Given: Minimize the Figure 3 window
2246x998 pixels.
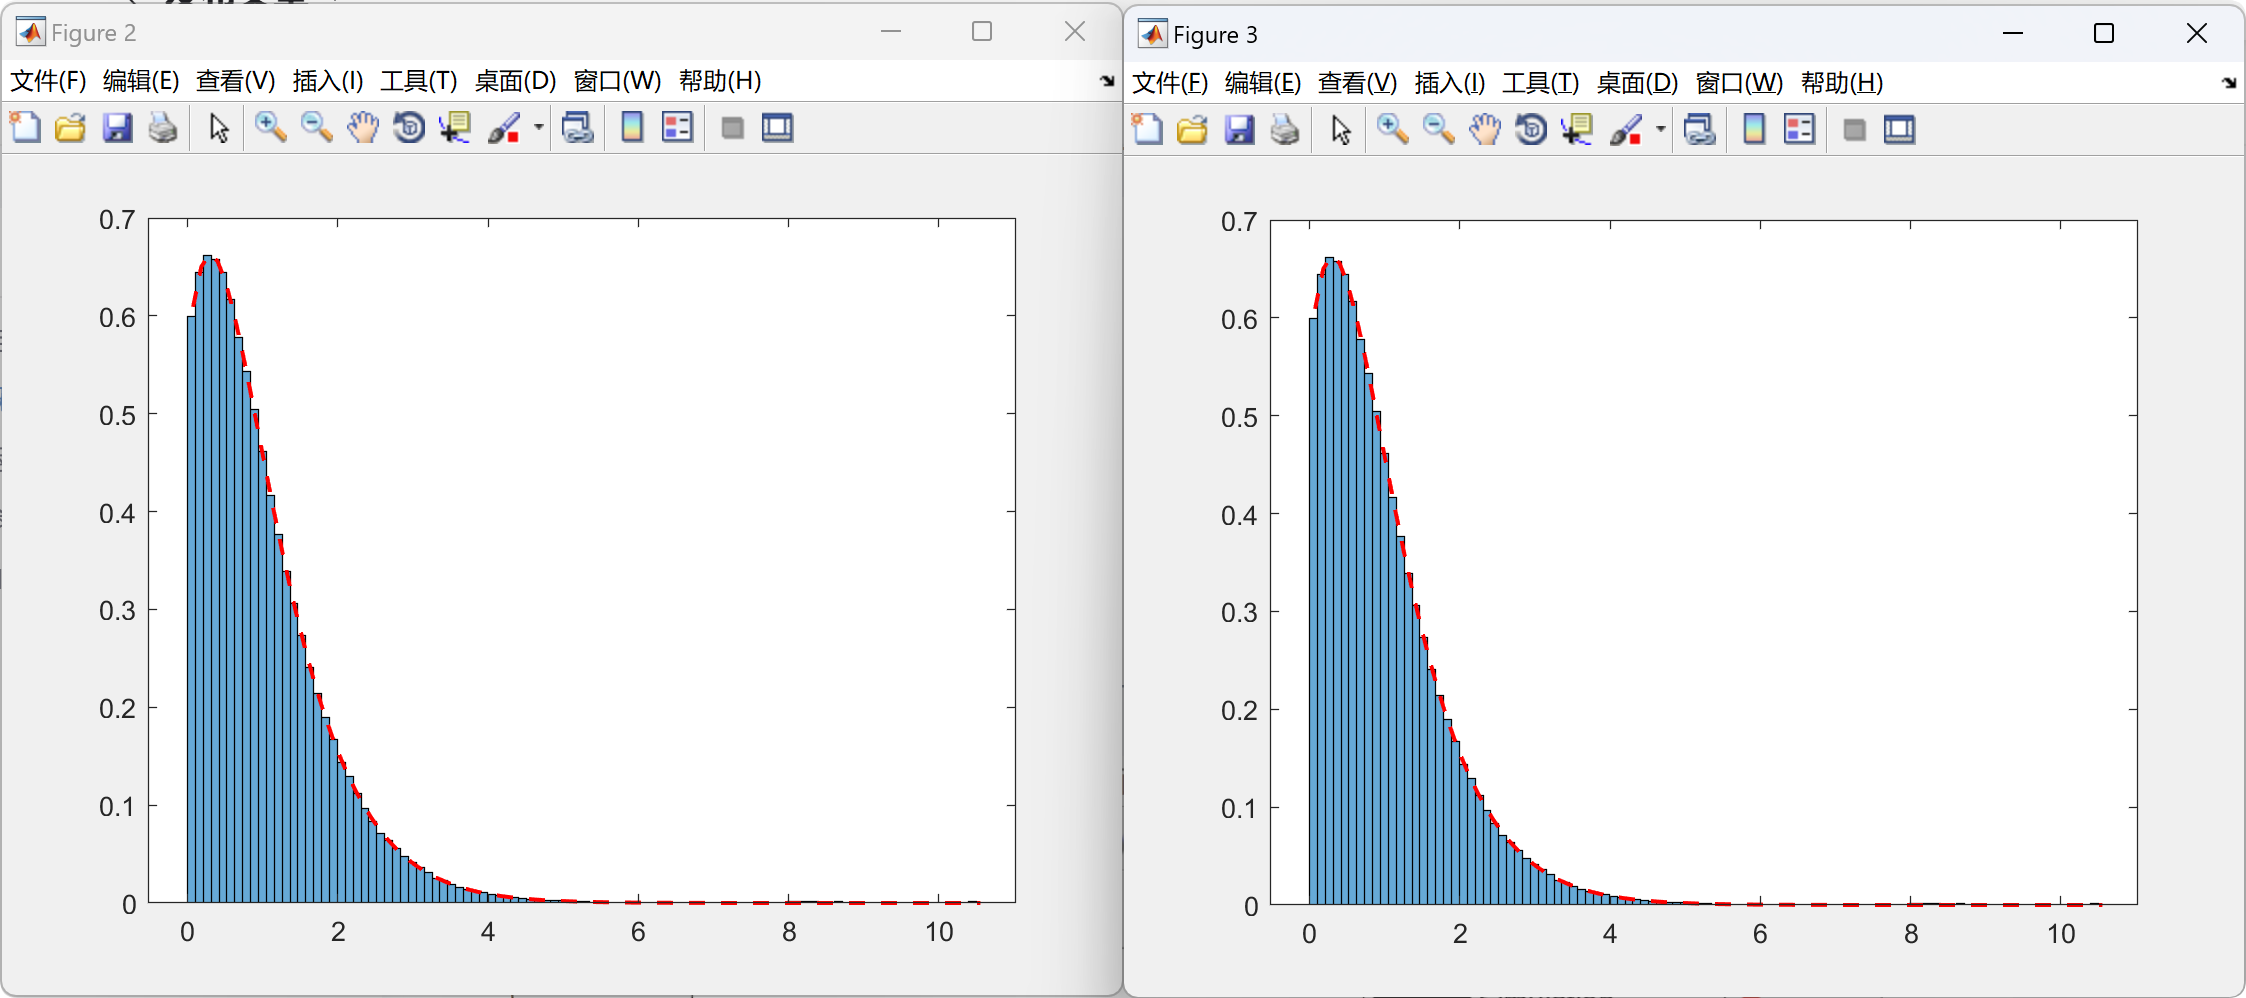Looking at the screenshot, I should click(2013, 34).
